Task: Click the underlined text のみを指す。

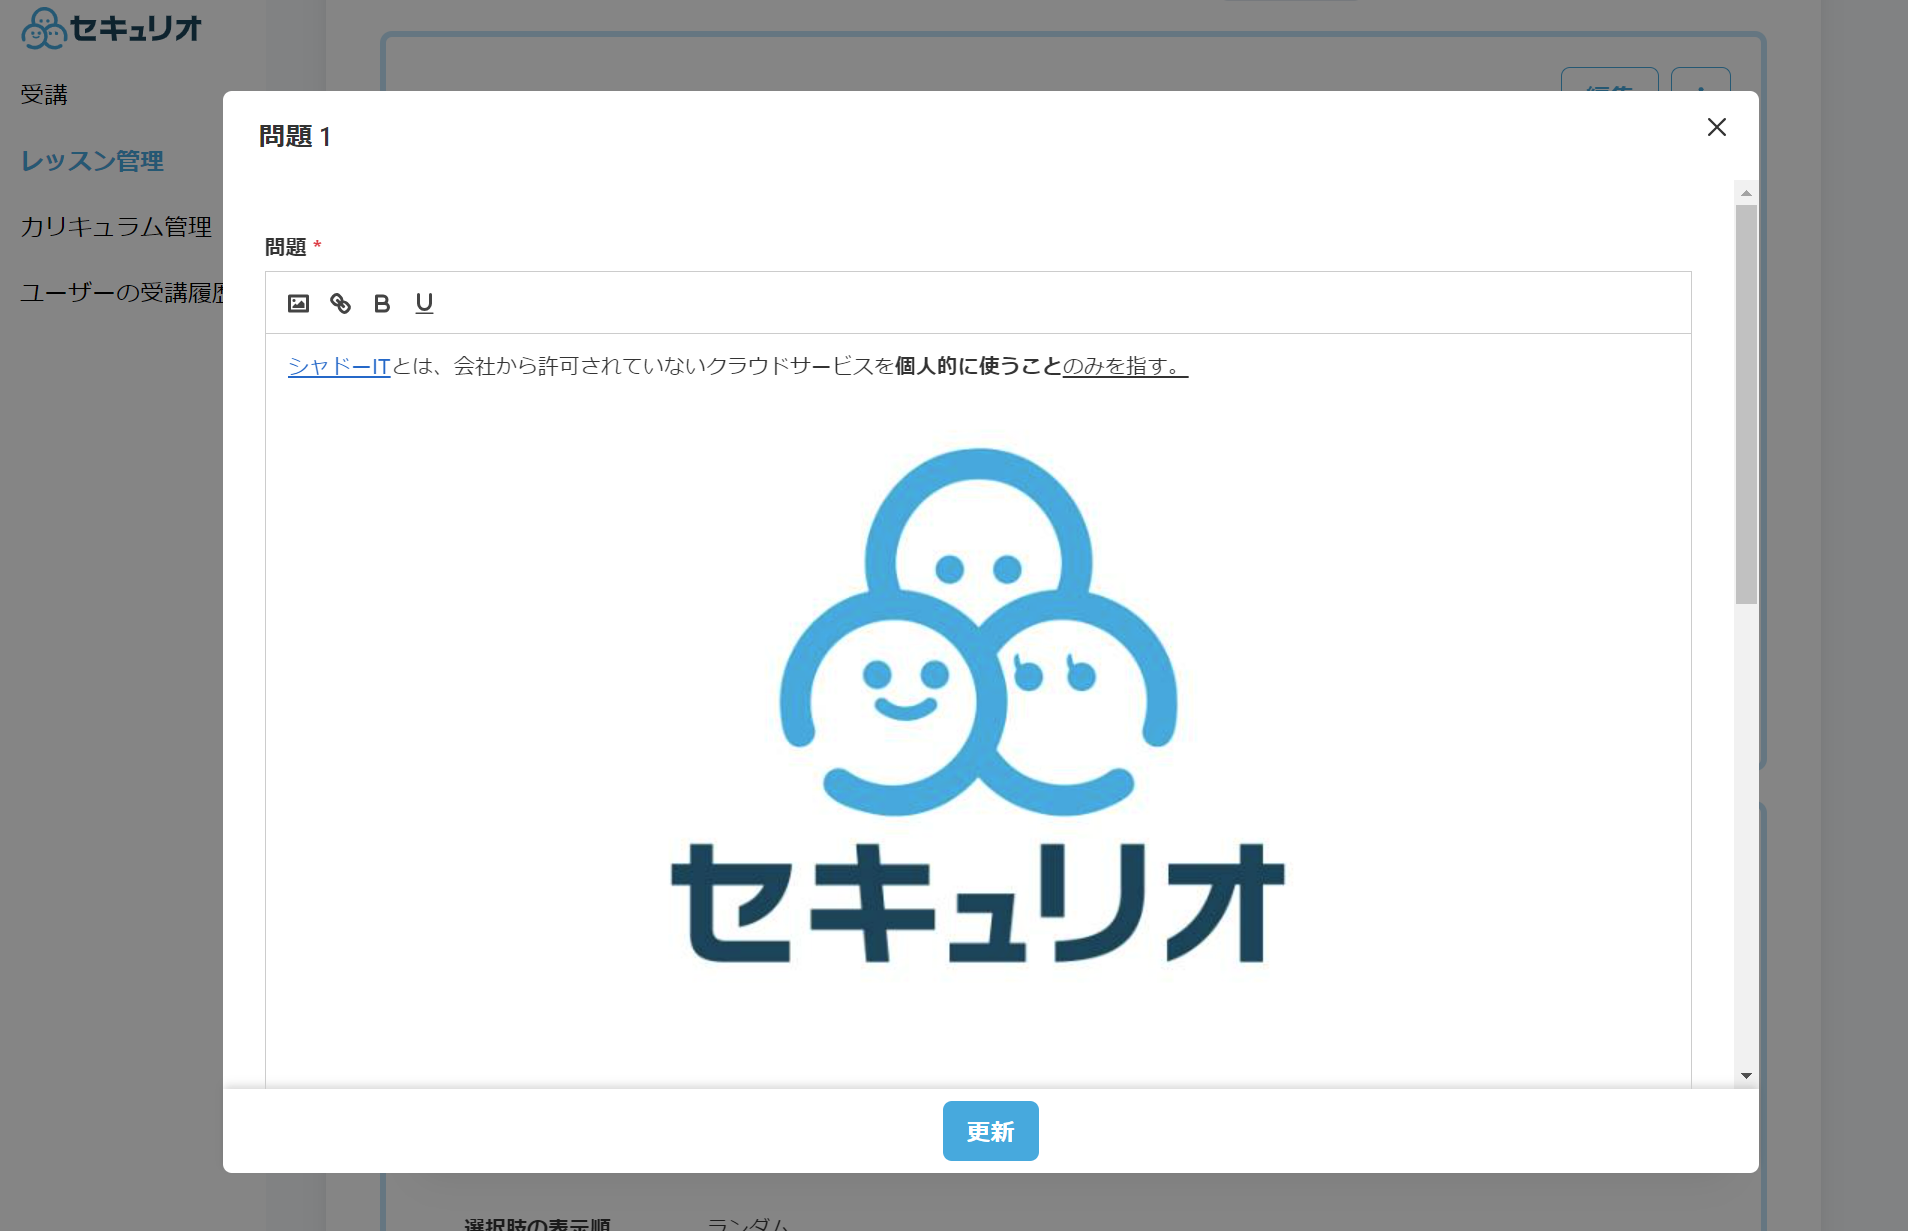Action: [x=1125, y=366]
